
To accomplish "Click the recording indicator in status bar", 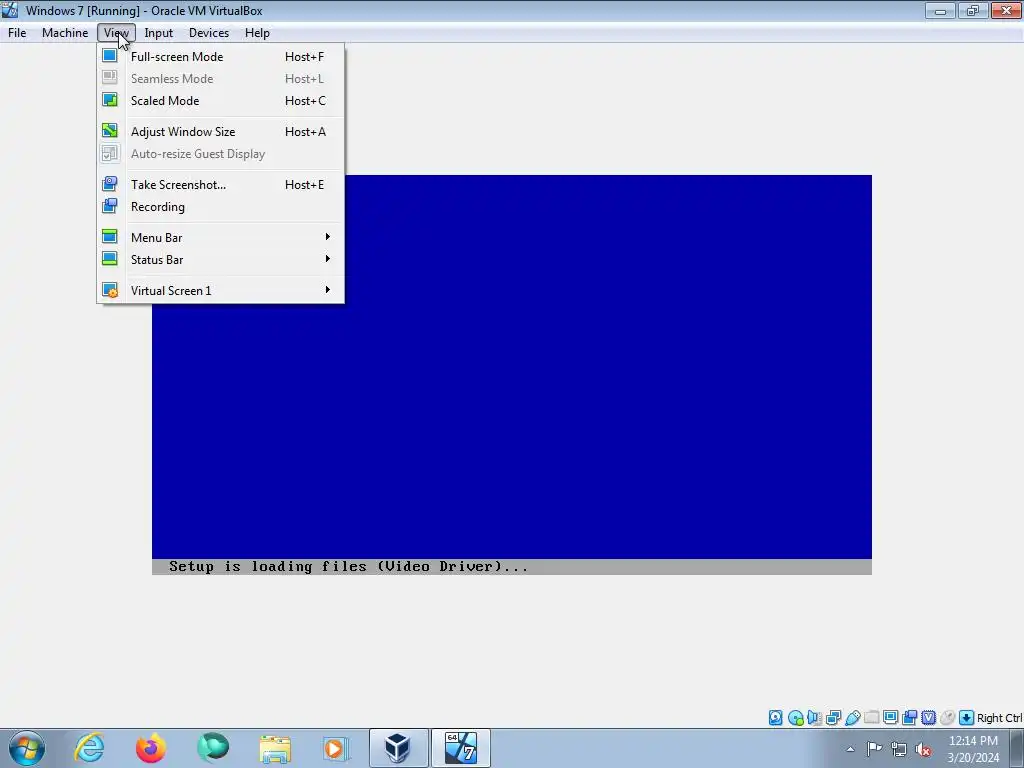I will click(909, 718).
